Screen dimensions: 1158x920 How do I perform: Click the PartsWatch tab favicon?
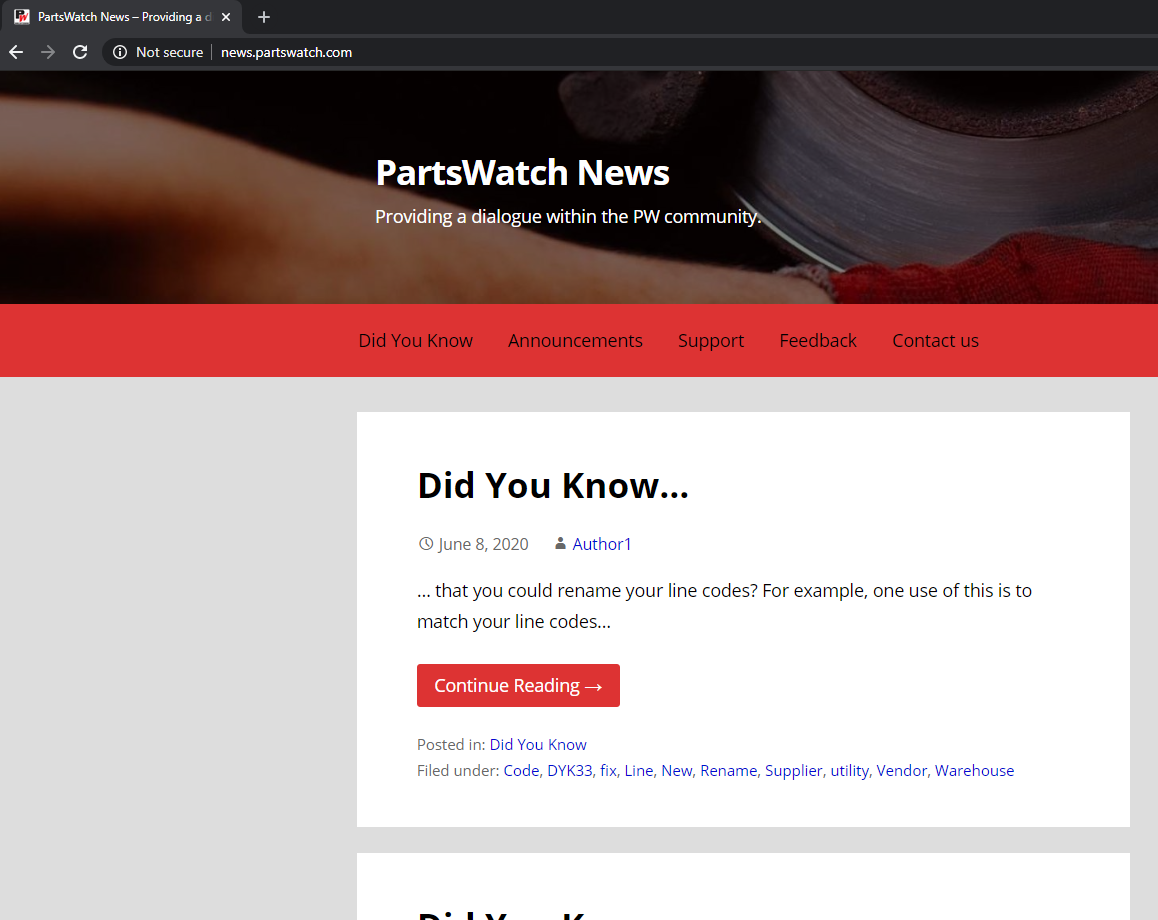coord(22,17)
